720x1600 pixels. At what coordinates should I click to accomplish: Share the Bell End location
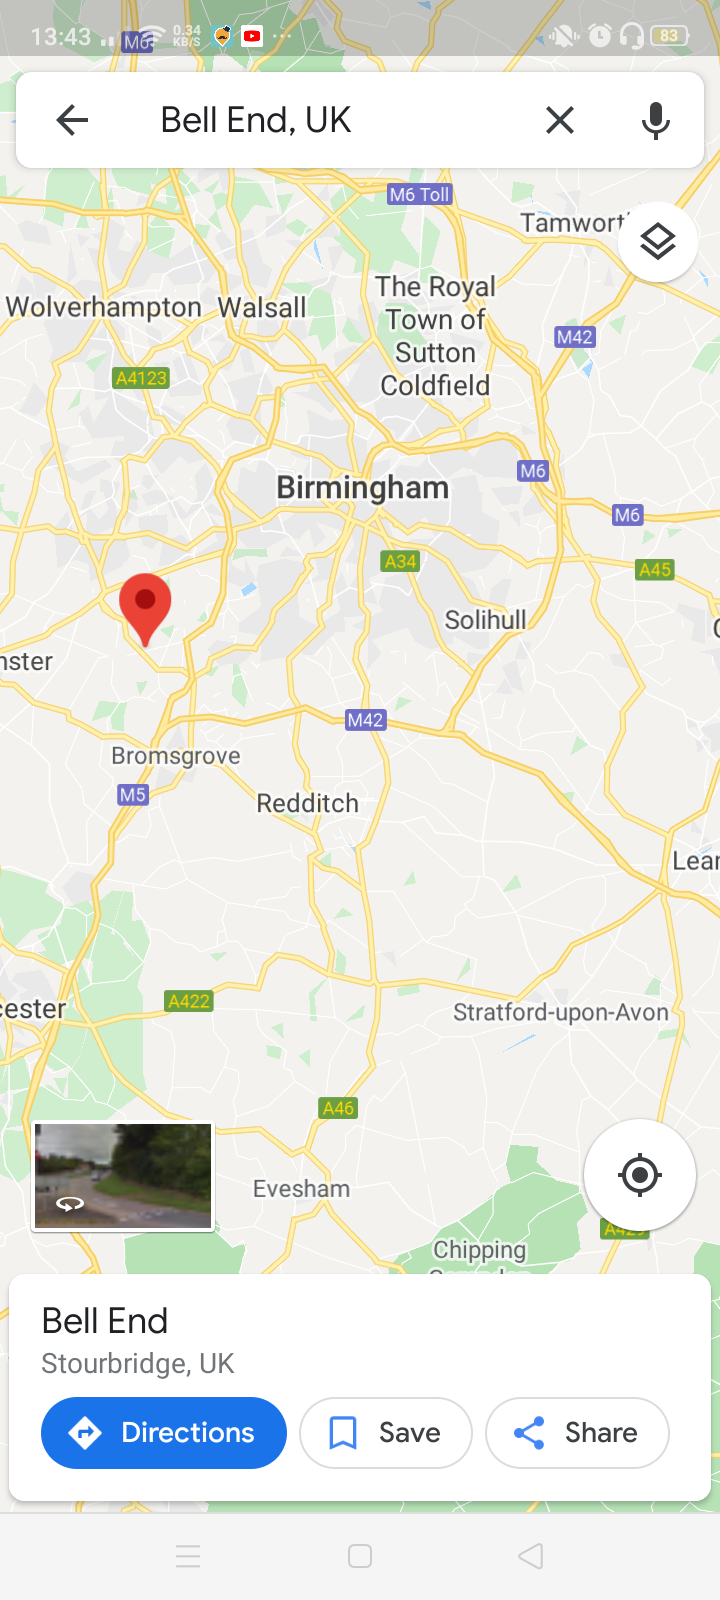[x=577, y=1433]
